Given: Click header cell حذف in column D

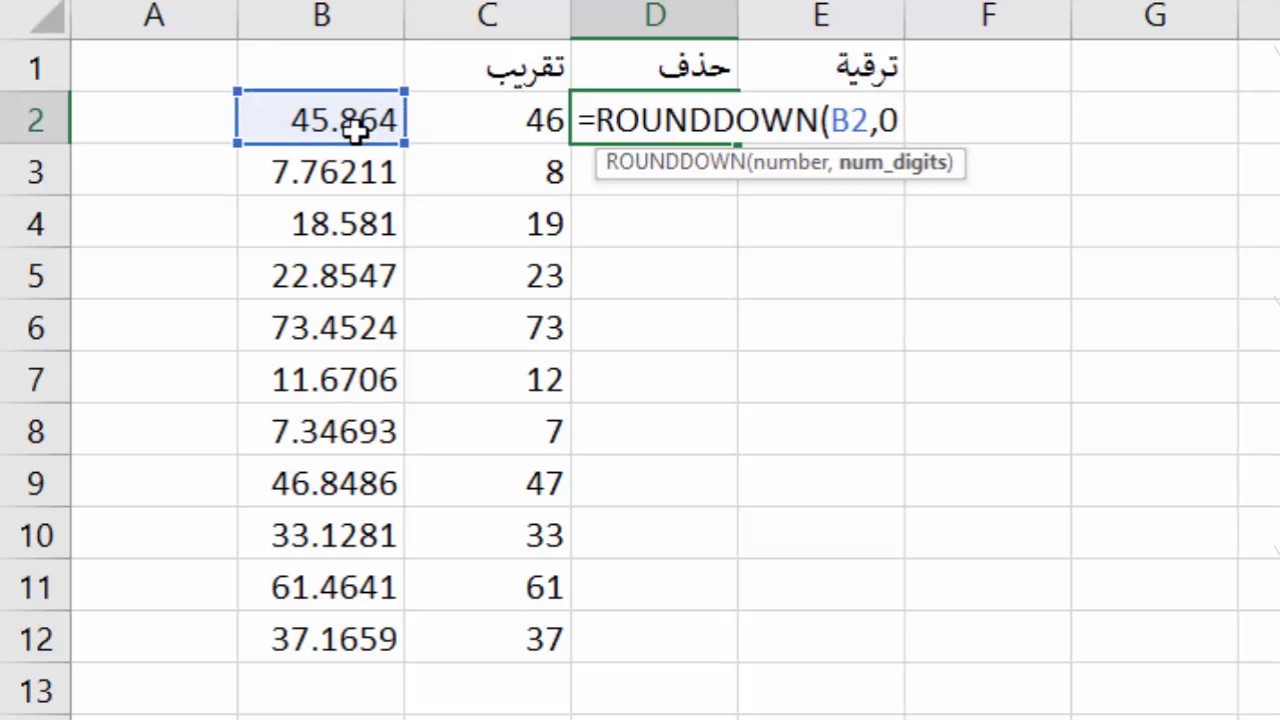Looking at the screenshot, I should [x=654, y=67].
